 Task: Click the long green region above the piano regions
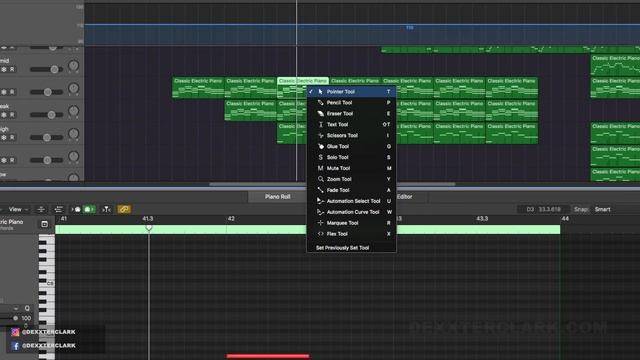click(510, 50)
